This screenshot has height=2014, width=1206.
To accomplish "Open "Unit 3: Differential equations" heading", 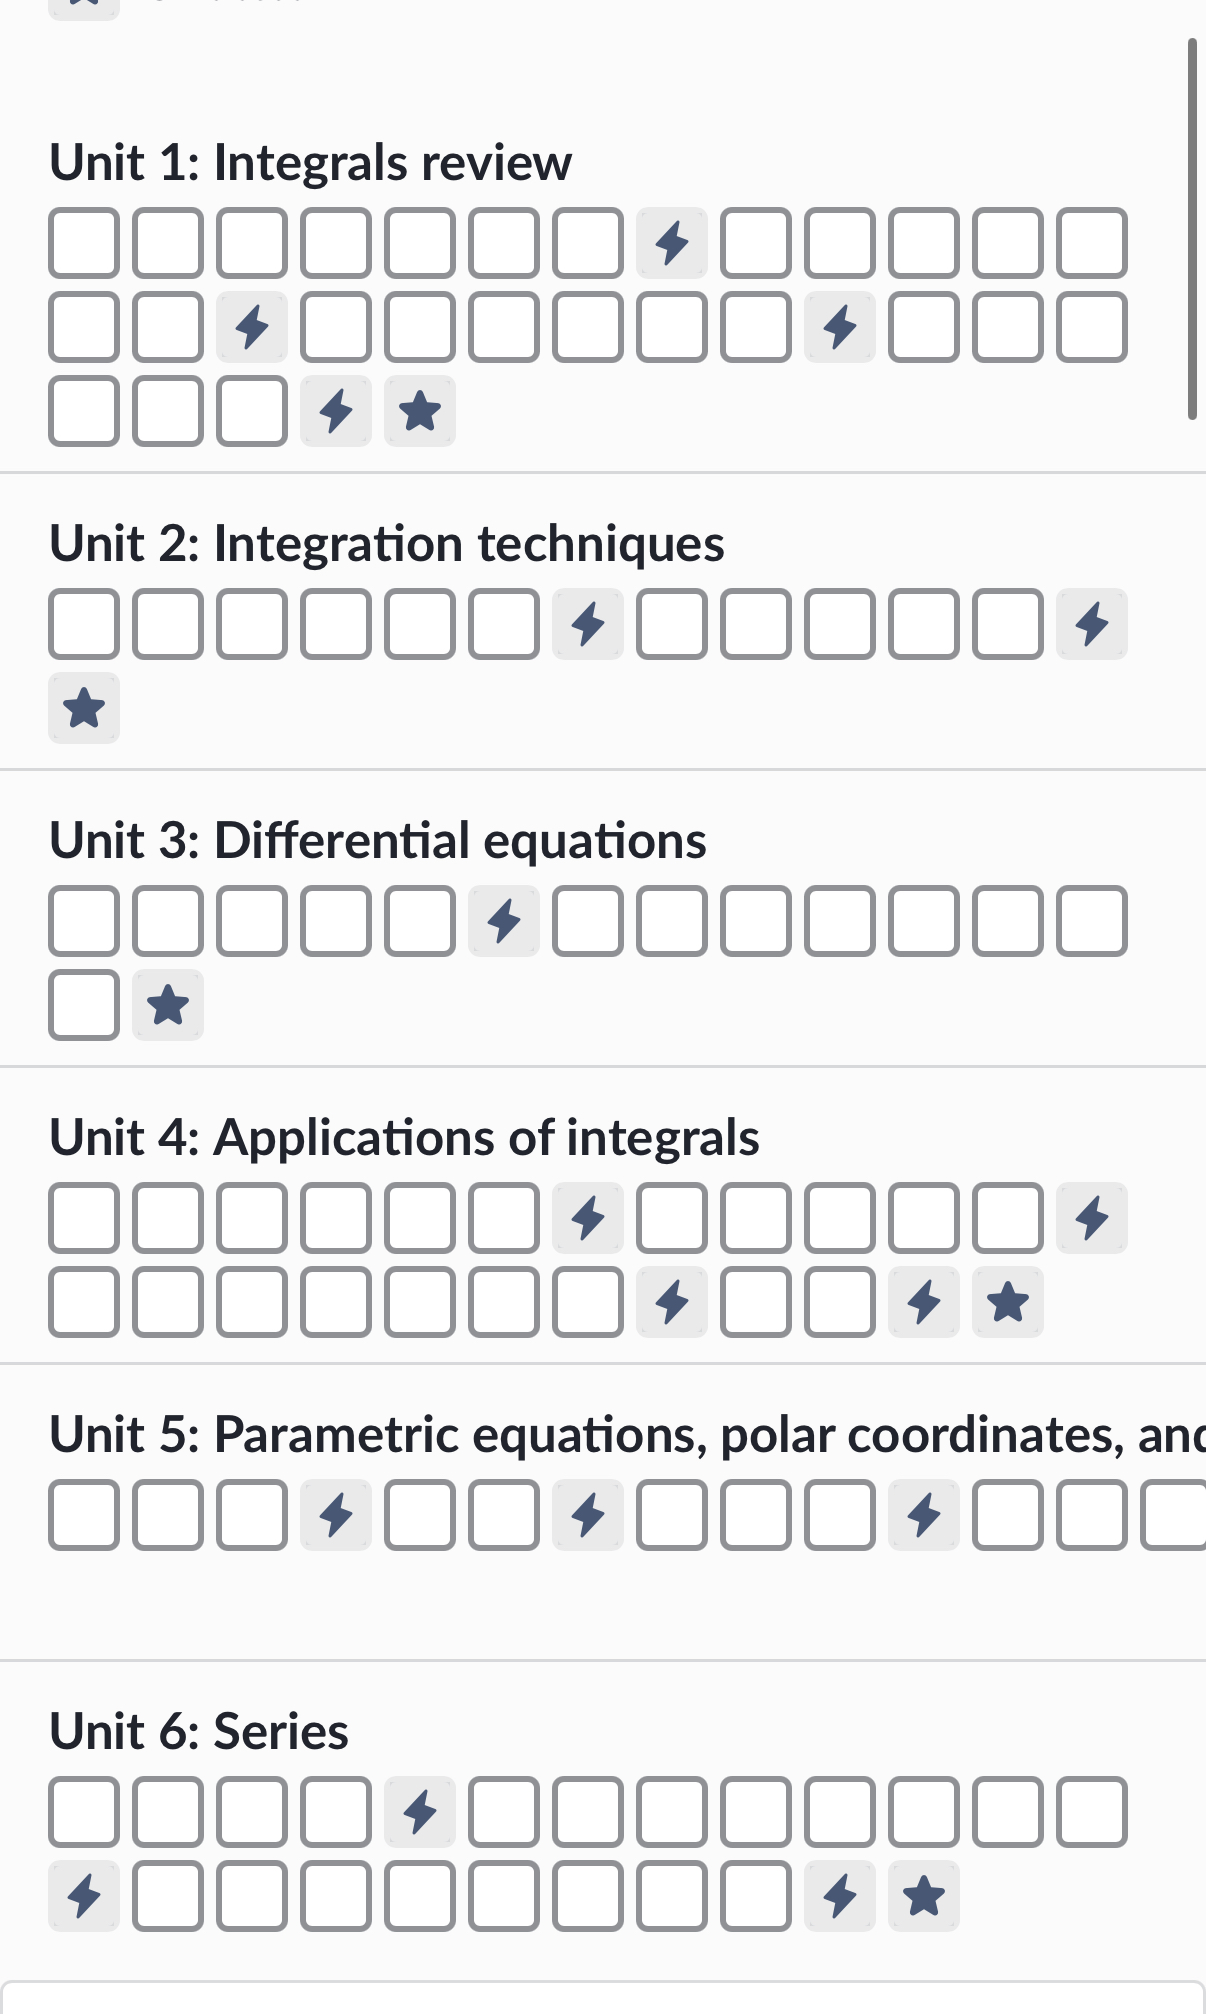I will tap(378, 840).
